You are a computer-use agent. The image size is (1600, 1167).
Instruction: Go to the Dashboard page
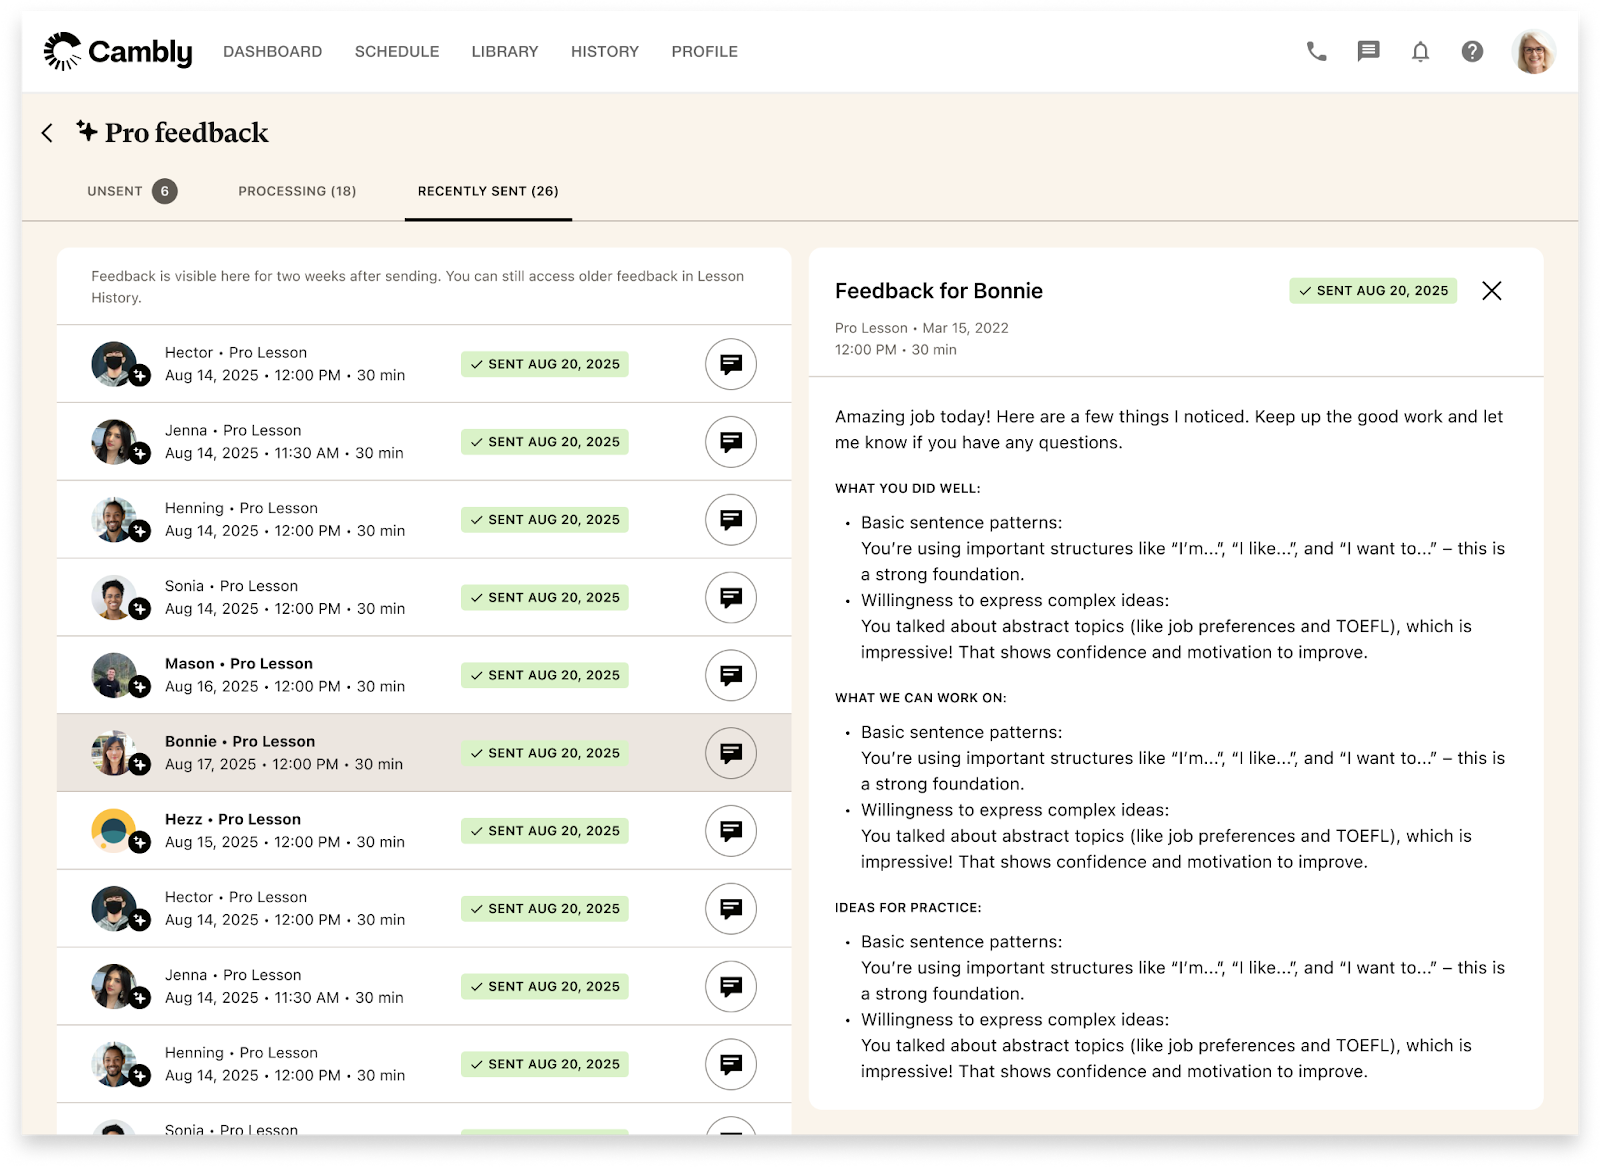pyautogui.click(x=272, y=52)
